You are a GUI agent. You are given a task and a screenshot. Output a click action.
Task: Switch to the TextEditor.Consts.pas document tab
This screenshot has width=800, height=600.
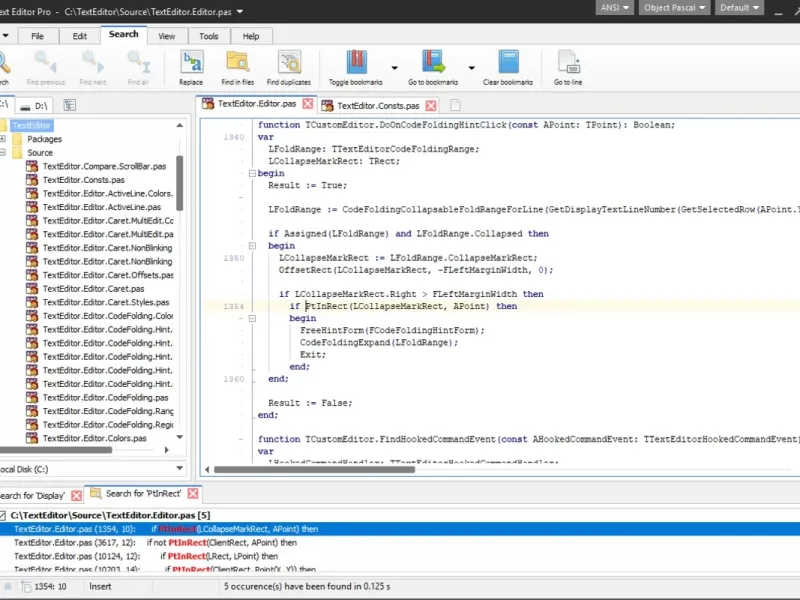[378, 106]
